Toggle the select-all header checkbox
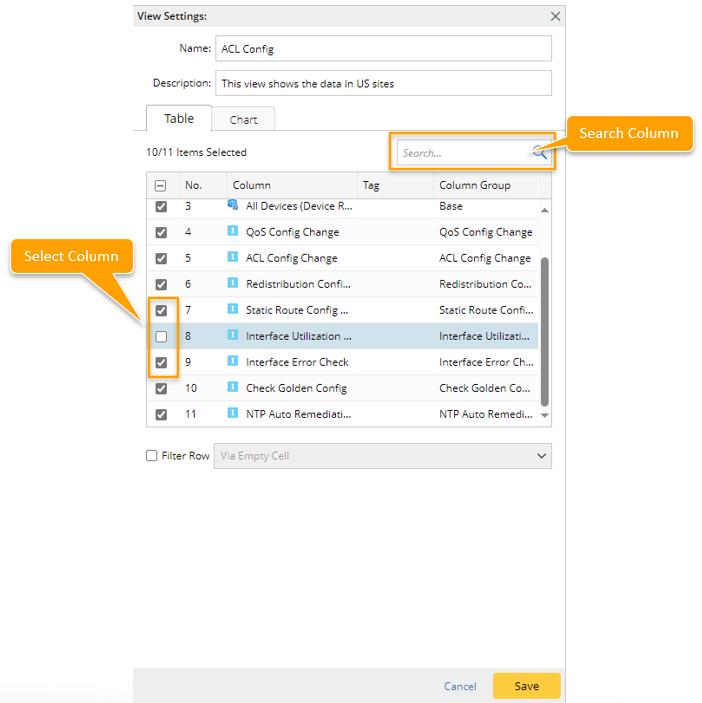This screenshot has width=702, height=703. 161,185
